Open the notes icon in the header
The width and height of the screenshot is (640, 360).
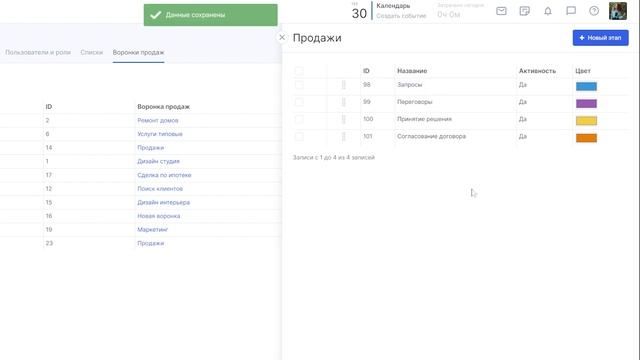click(x=524, y=11)
